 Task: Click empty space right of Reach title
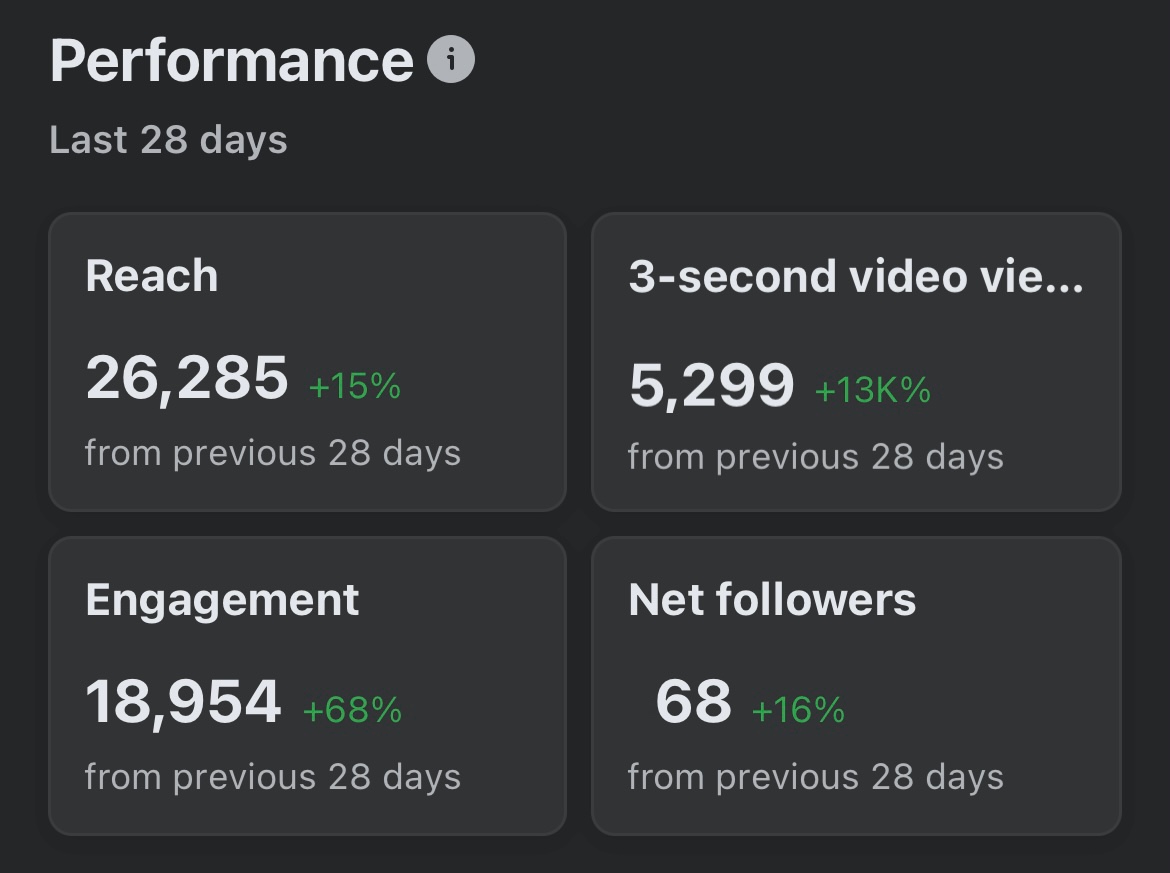tap(400, 276)
